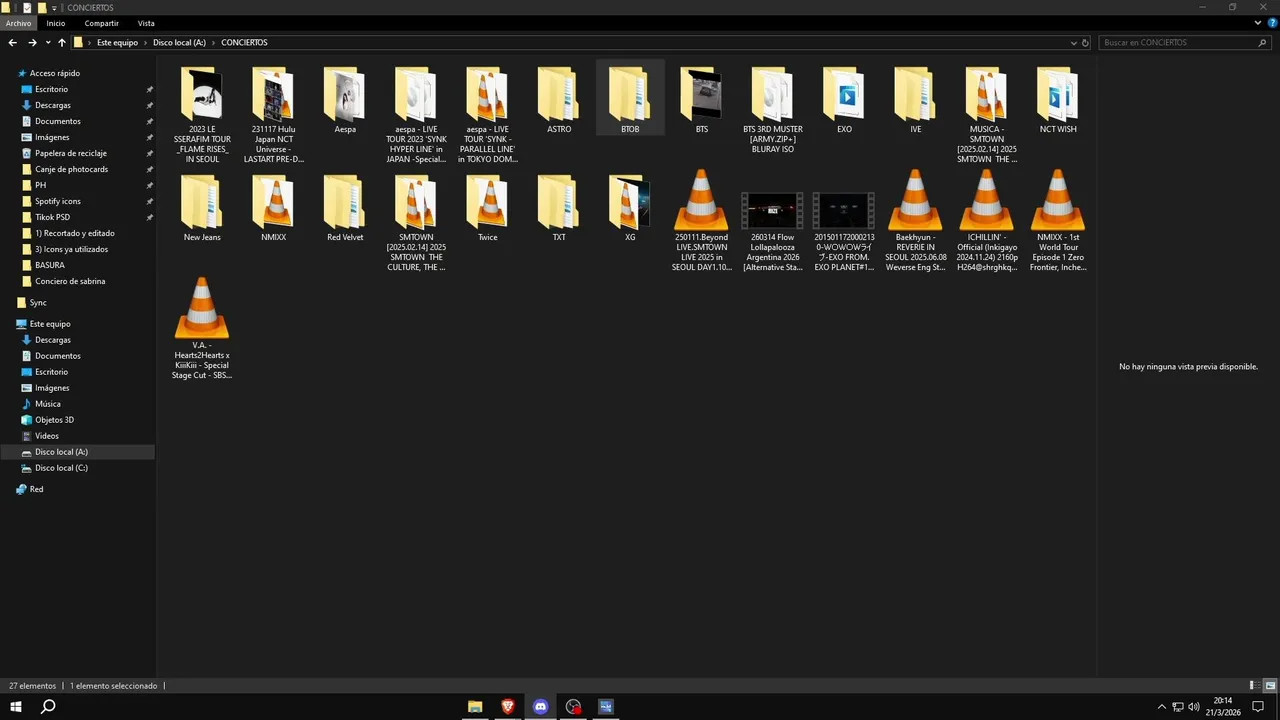1280x720 pixels.
Task: Click Disco local (A:) in the address breadcrumb
Action: (x=179, y=43)
